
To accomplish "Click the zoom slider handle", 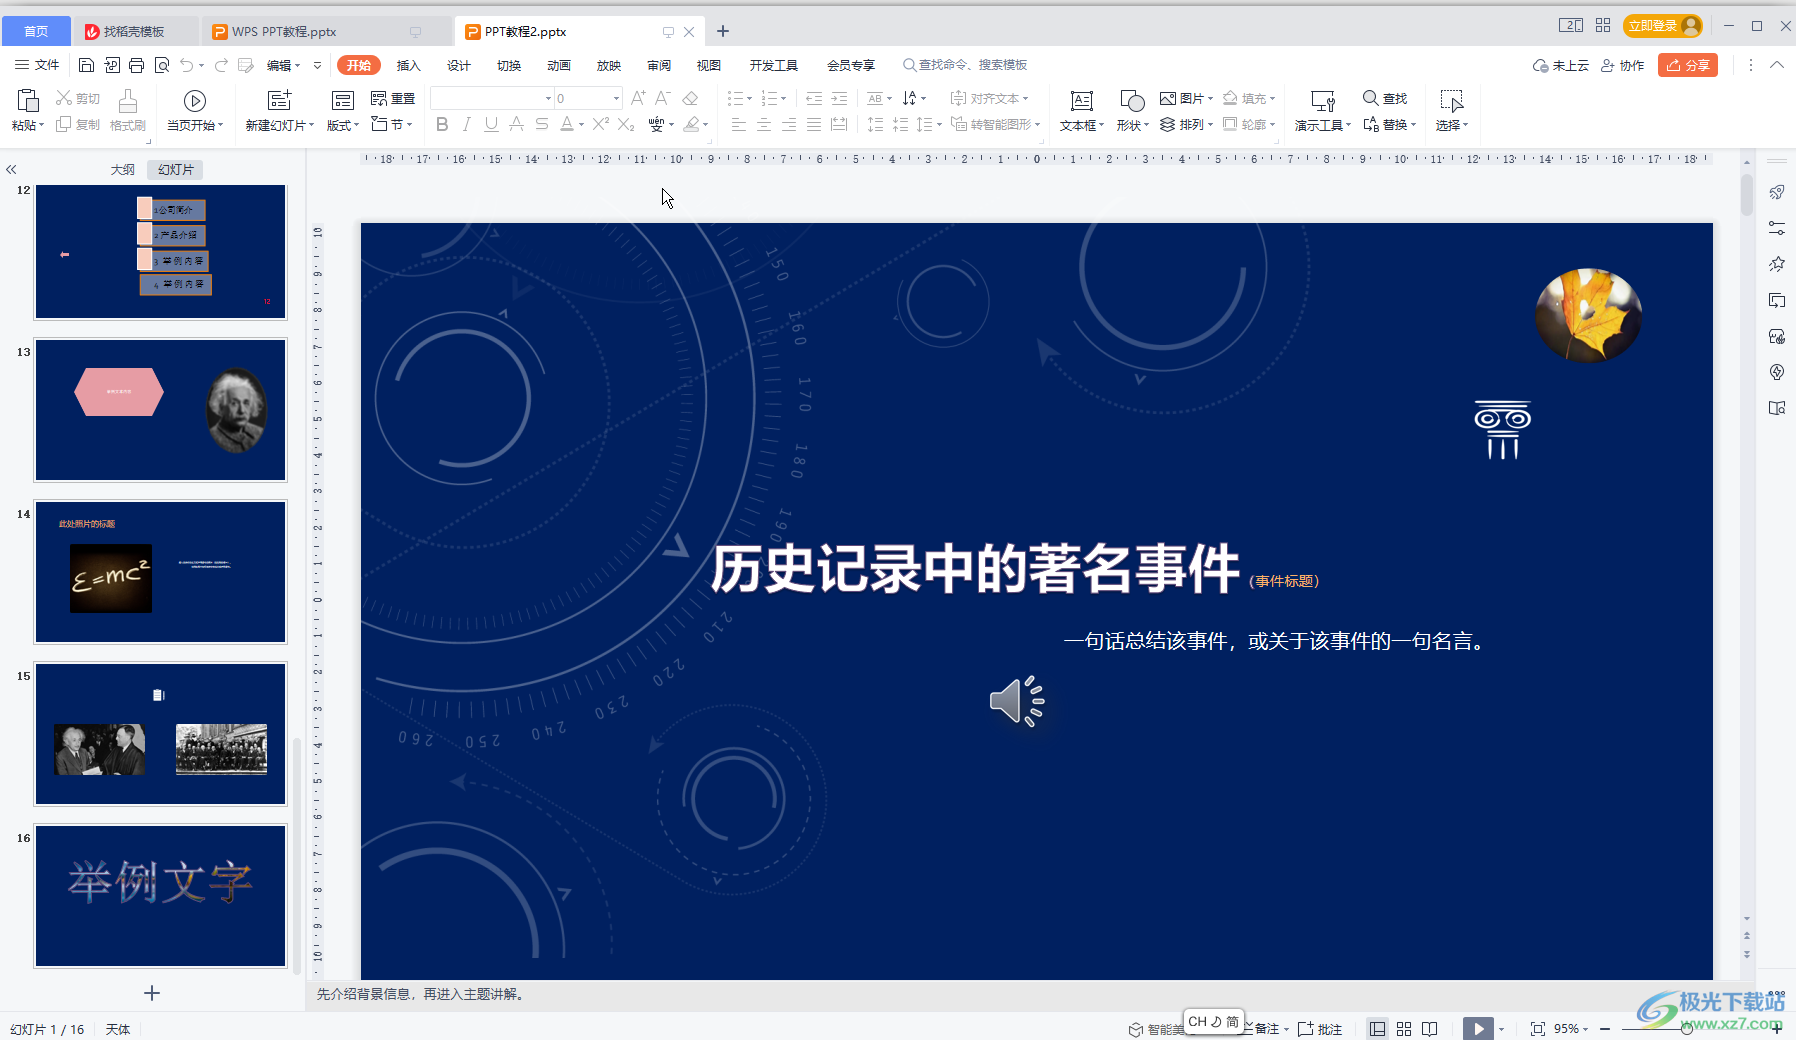I will coord(1687,1029).
